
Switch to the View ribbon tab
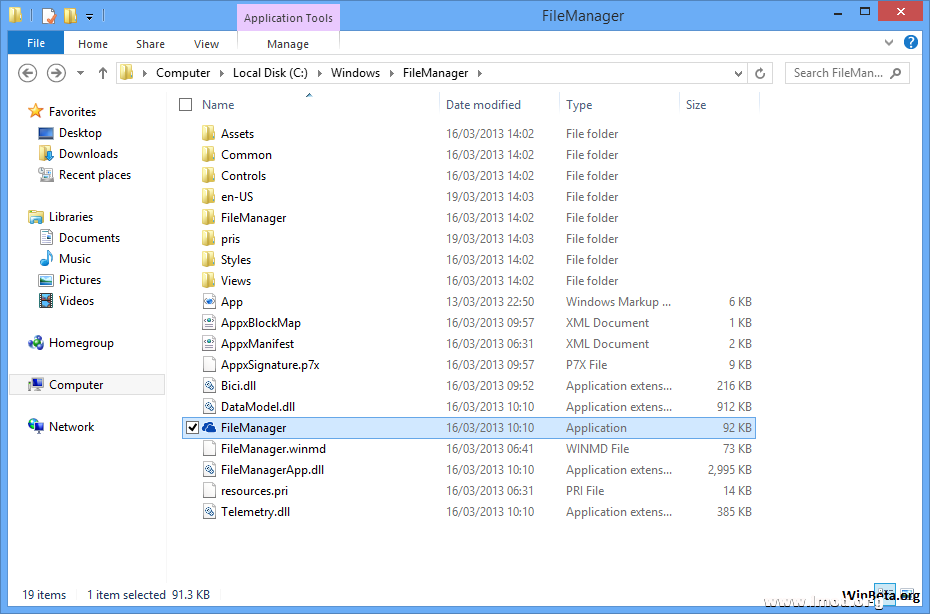[x=206, y=44]
